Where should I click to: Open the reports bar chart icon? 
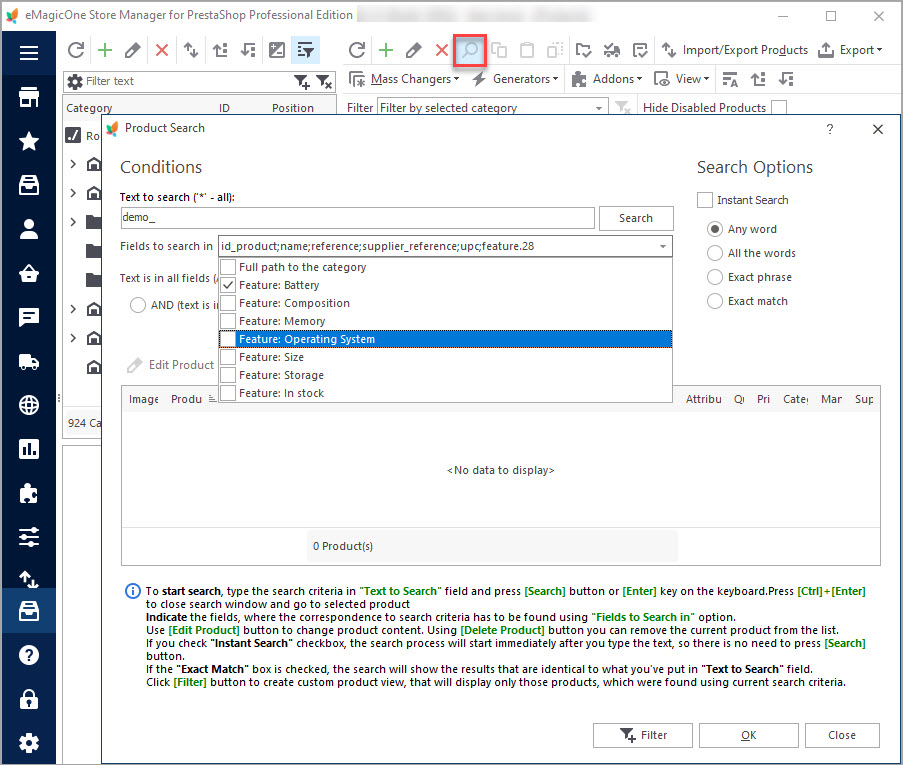click(29, 449)
